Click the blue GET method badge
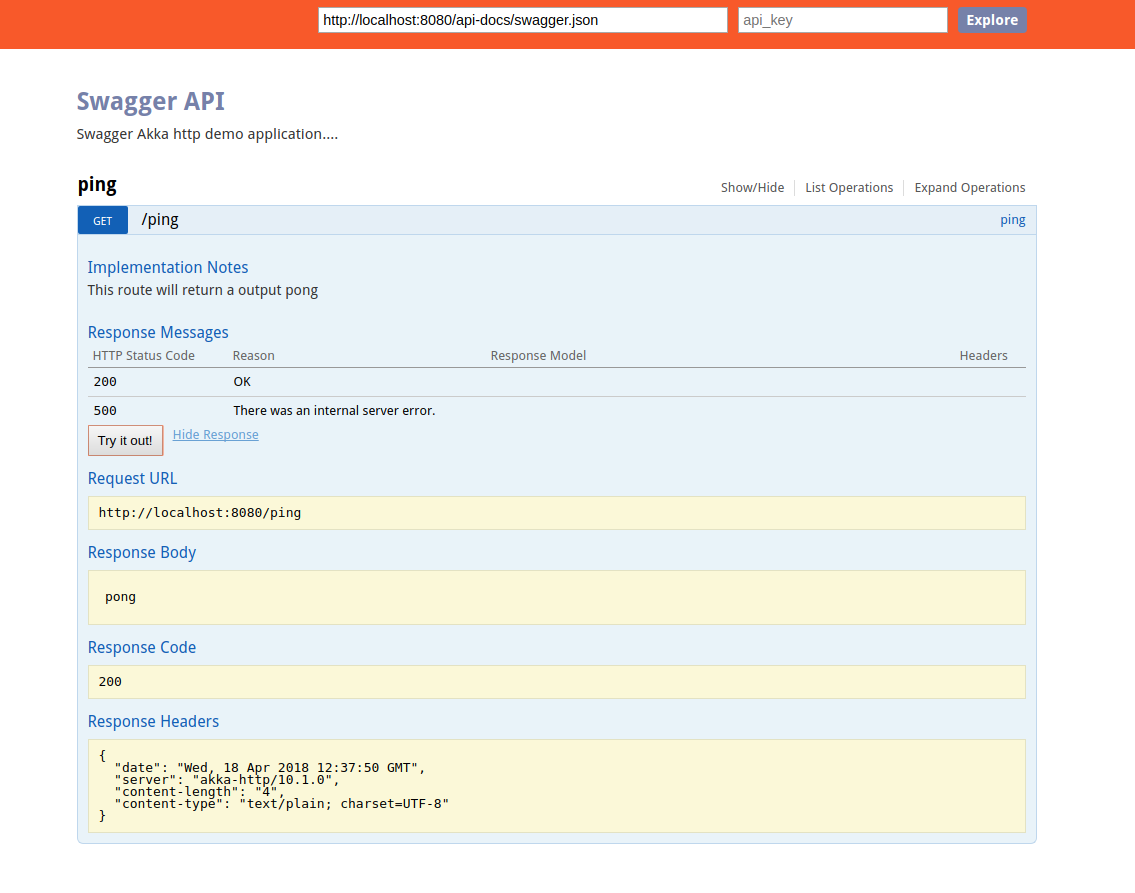The width and height of the screenshot is (1135, 893). [103, 221]
